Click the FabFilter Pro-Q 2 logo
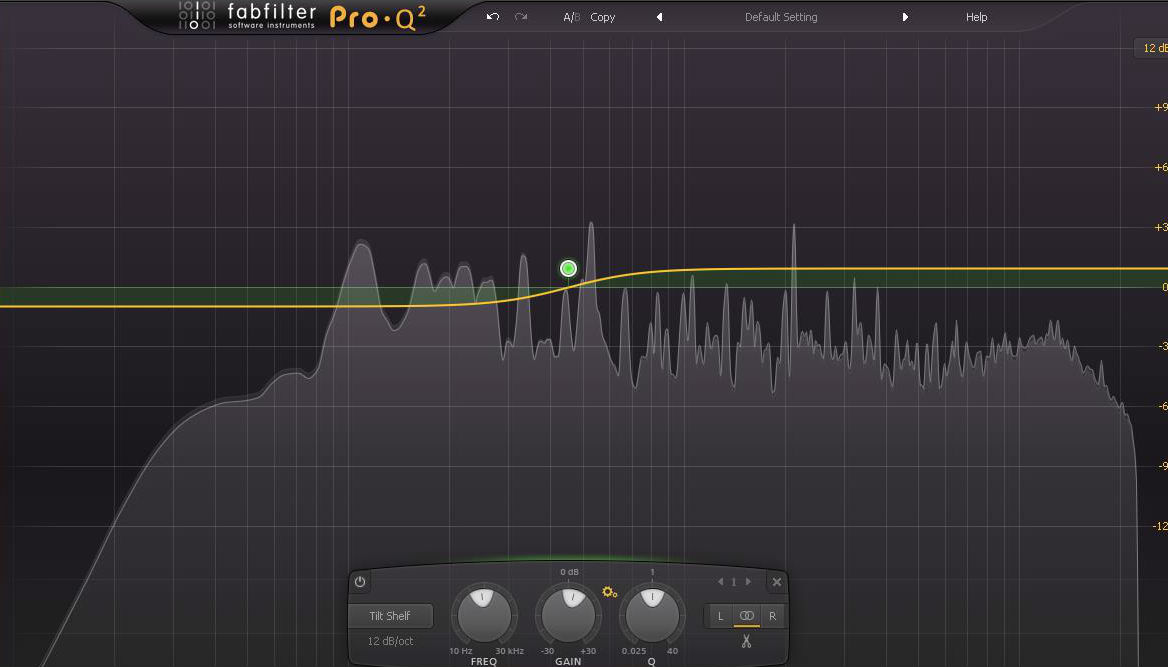Viewport: 1168px width, 667px height. [x=302, y=16]
